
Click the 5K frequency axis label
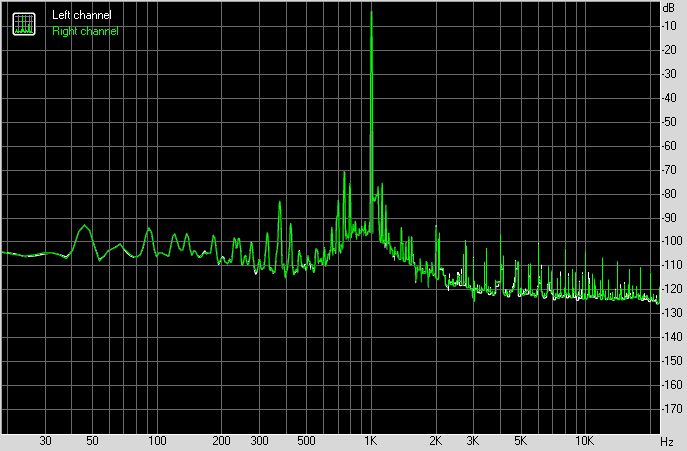pyautogui.click(x=520, y=440)
